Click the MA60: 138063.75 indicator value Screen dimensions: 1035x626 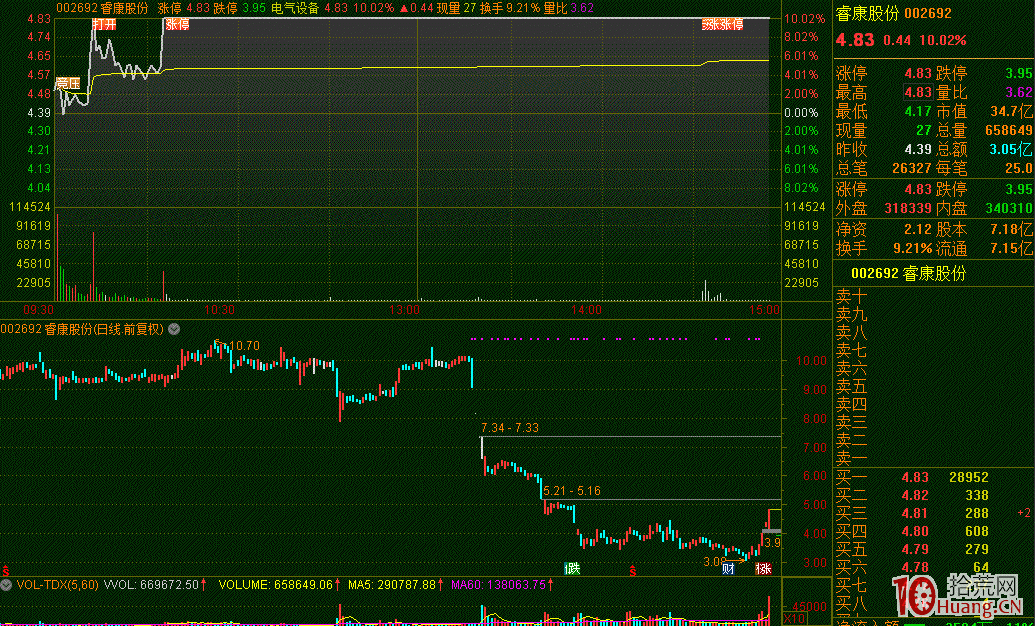500,584
